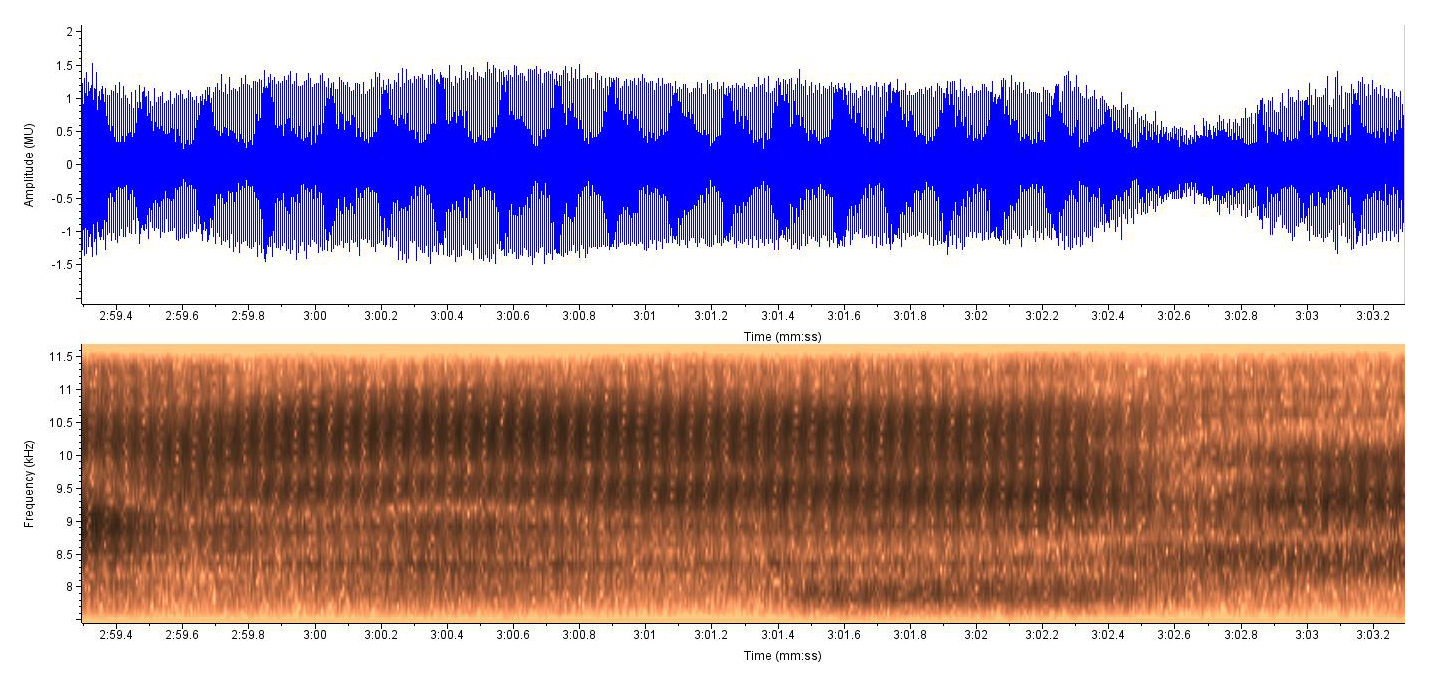Click the Amplitude (MU) axis title
The image size is (1430, 675).
click(30, 165)
